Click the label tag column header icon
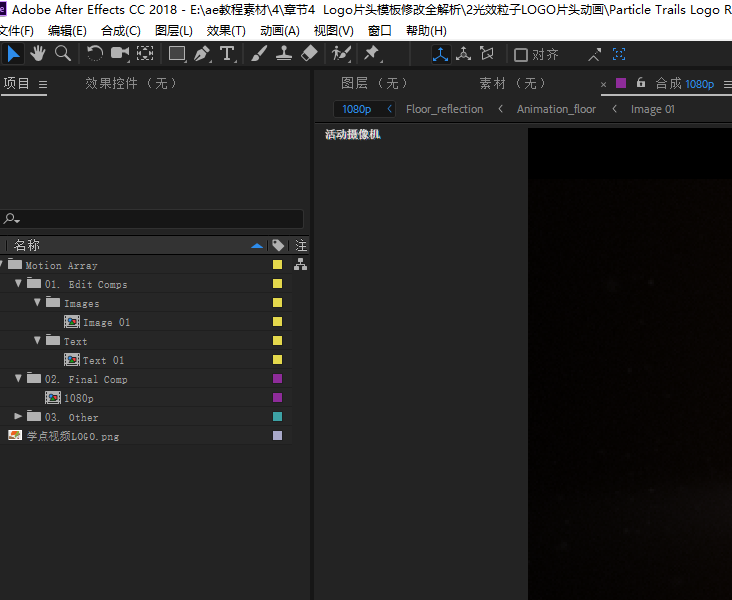732x600 pixels. pos(278,245)
